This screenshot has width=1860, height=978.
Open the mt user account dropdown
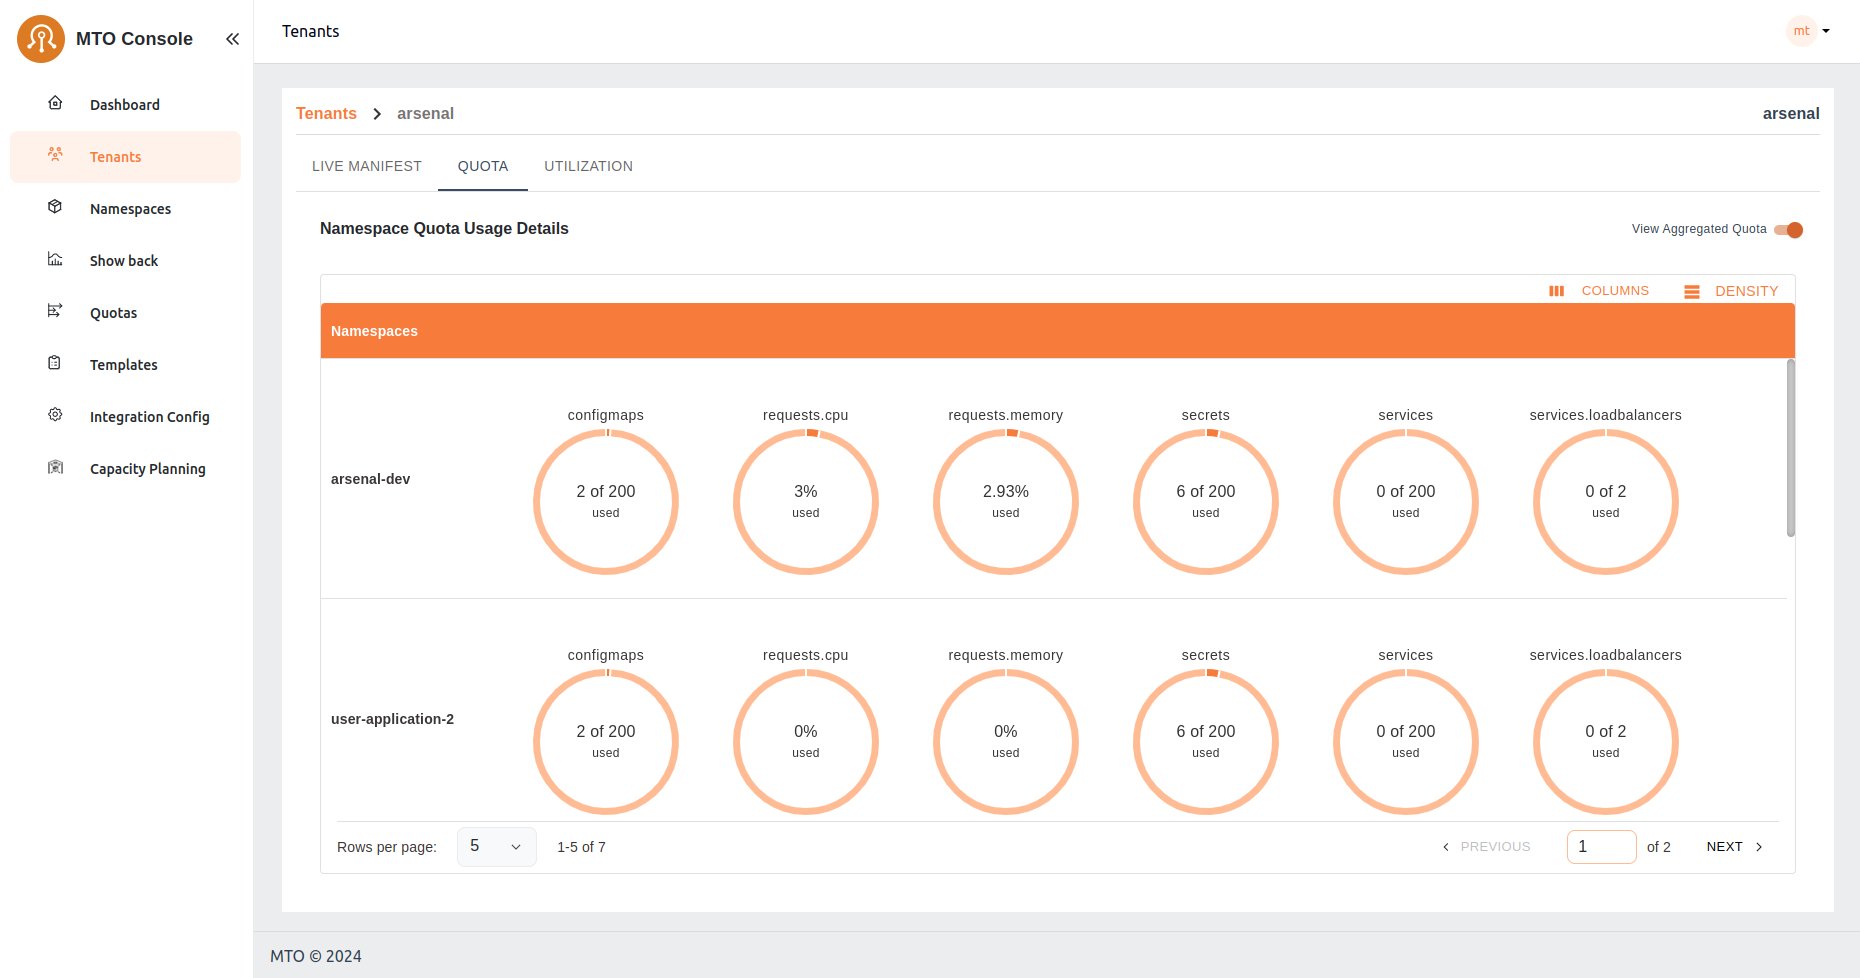coord(1809,31)
